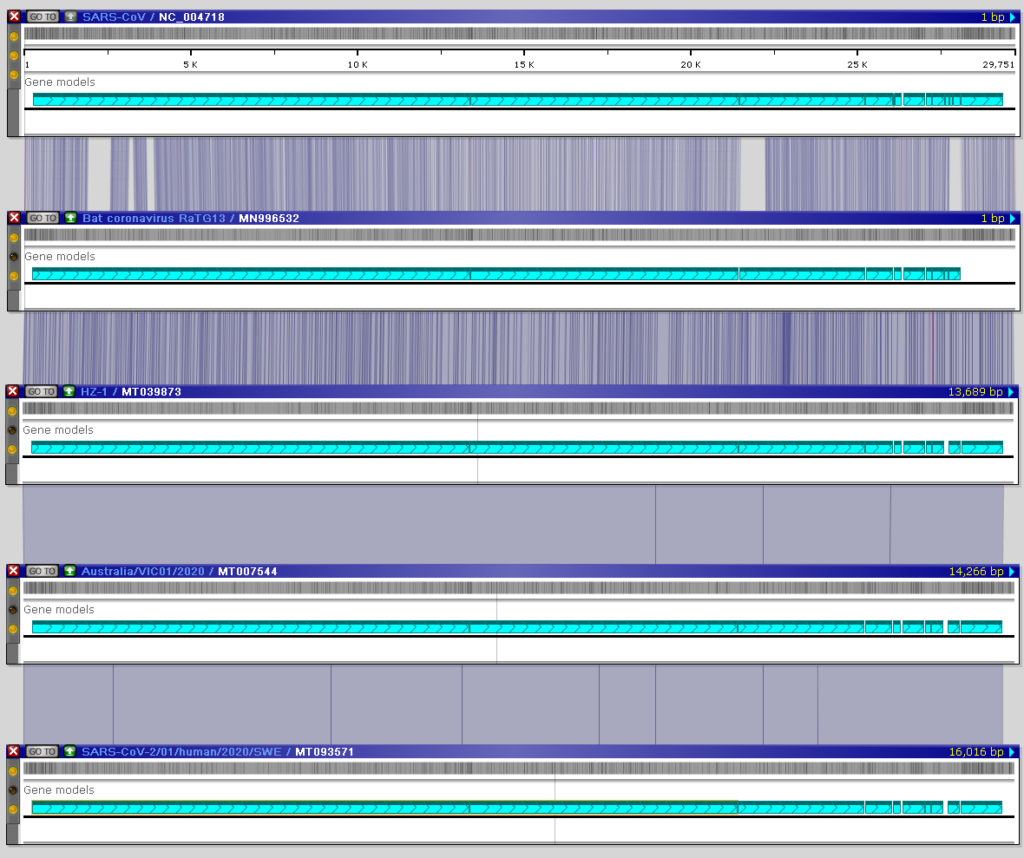This screenshot has width=1024, height=858.
Task: Click the gray sequence overview bar in Australia/VIC01 panel
Action: tap(519, 588)
